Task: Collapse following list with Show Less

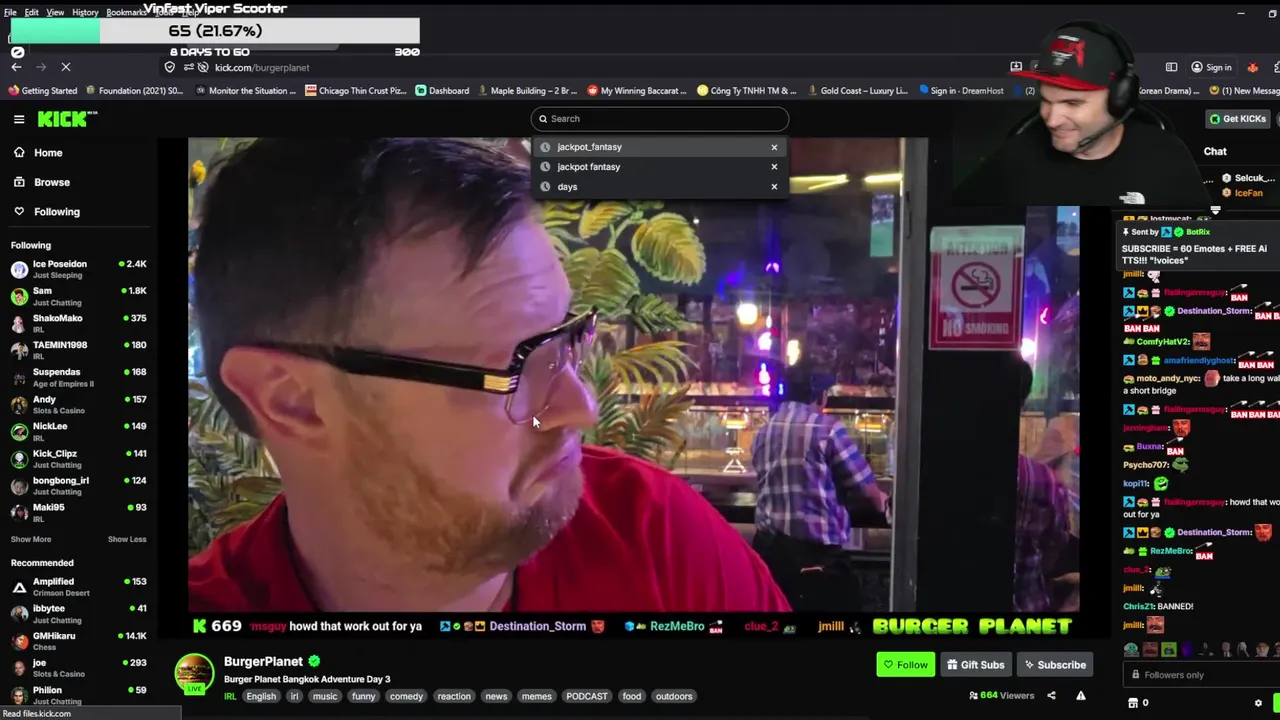Action: pos(127,539)
